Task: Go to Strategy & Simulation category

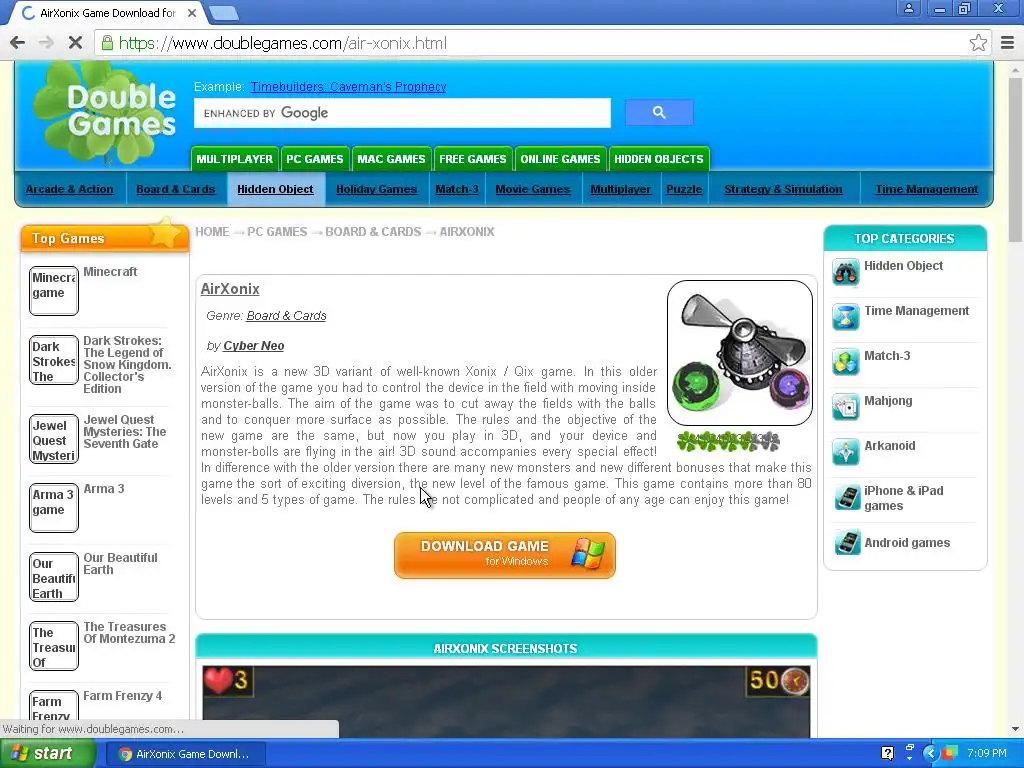Action: coord(784,189)
